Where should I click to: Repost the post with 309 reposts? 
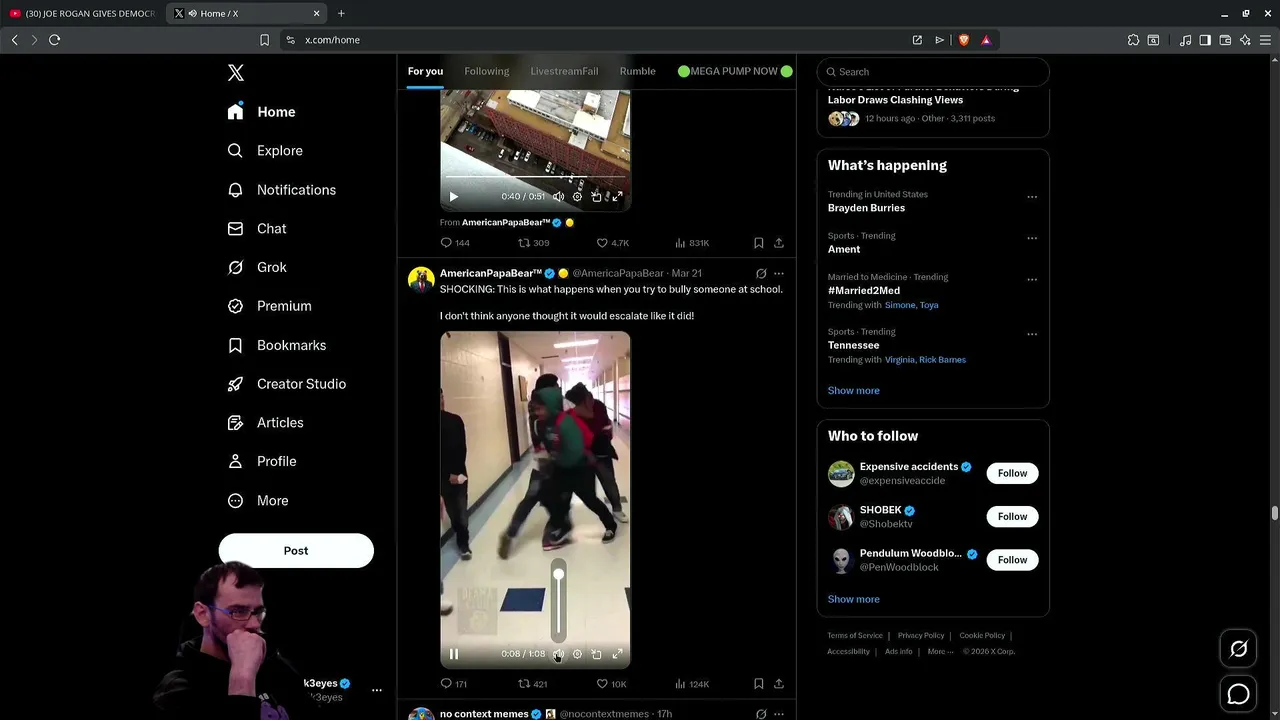533,243
